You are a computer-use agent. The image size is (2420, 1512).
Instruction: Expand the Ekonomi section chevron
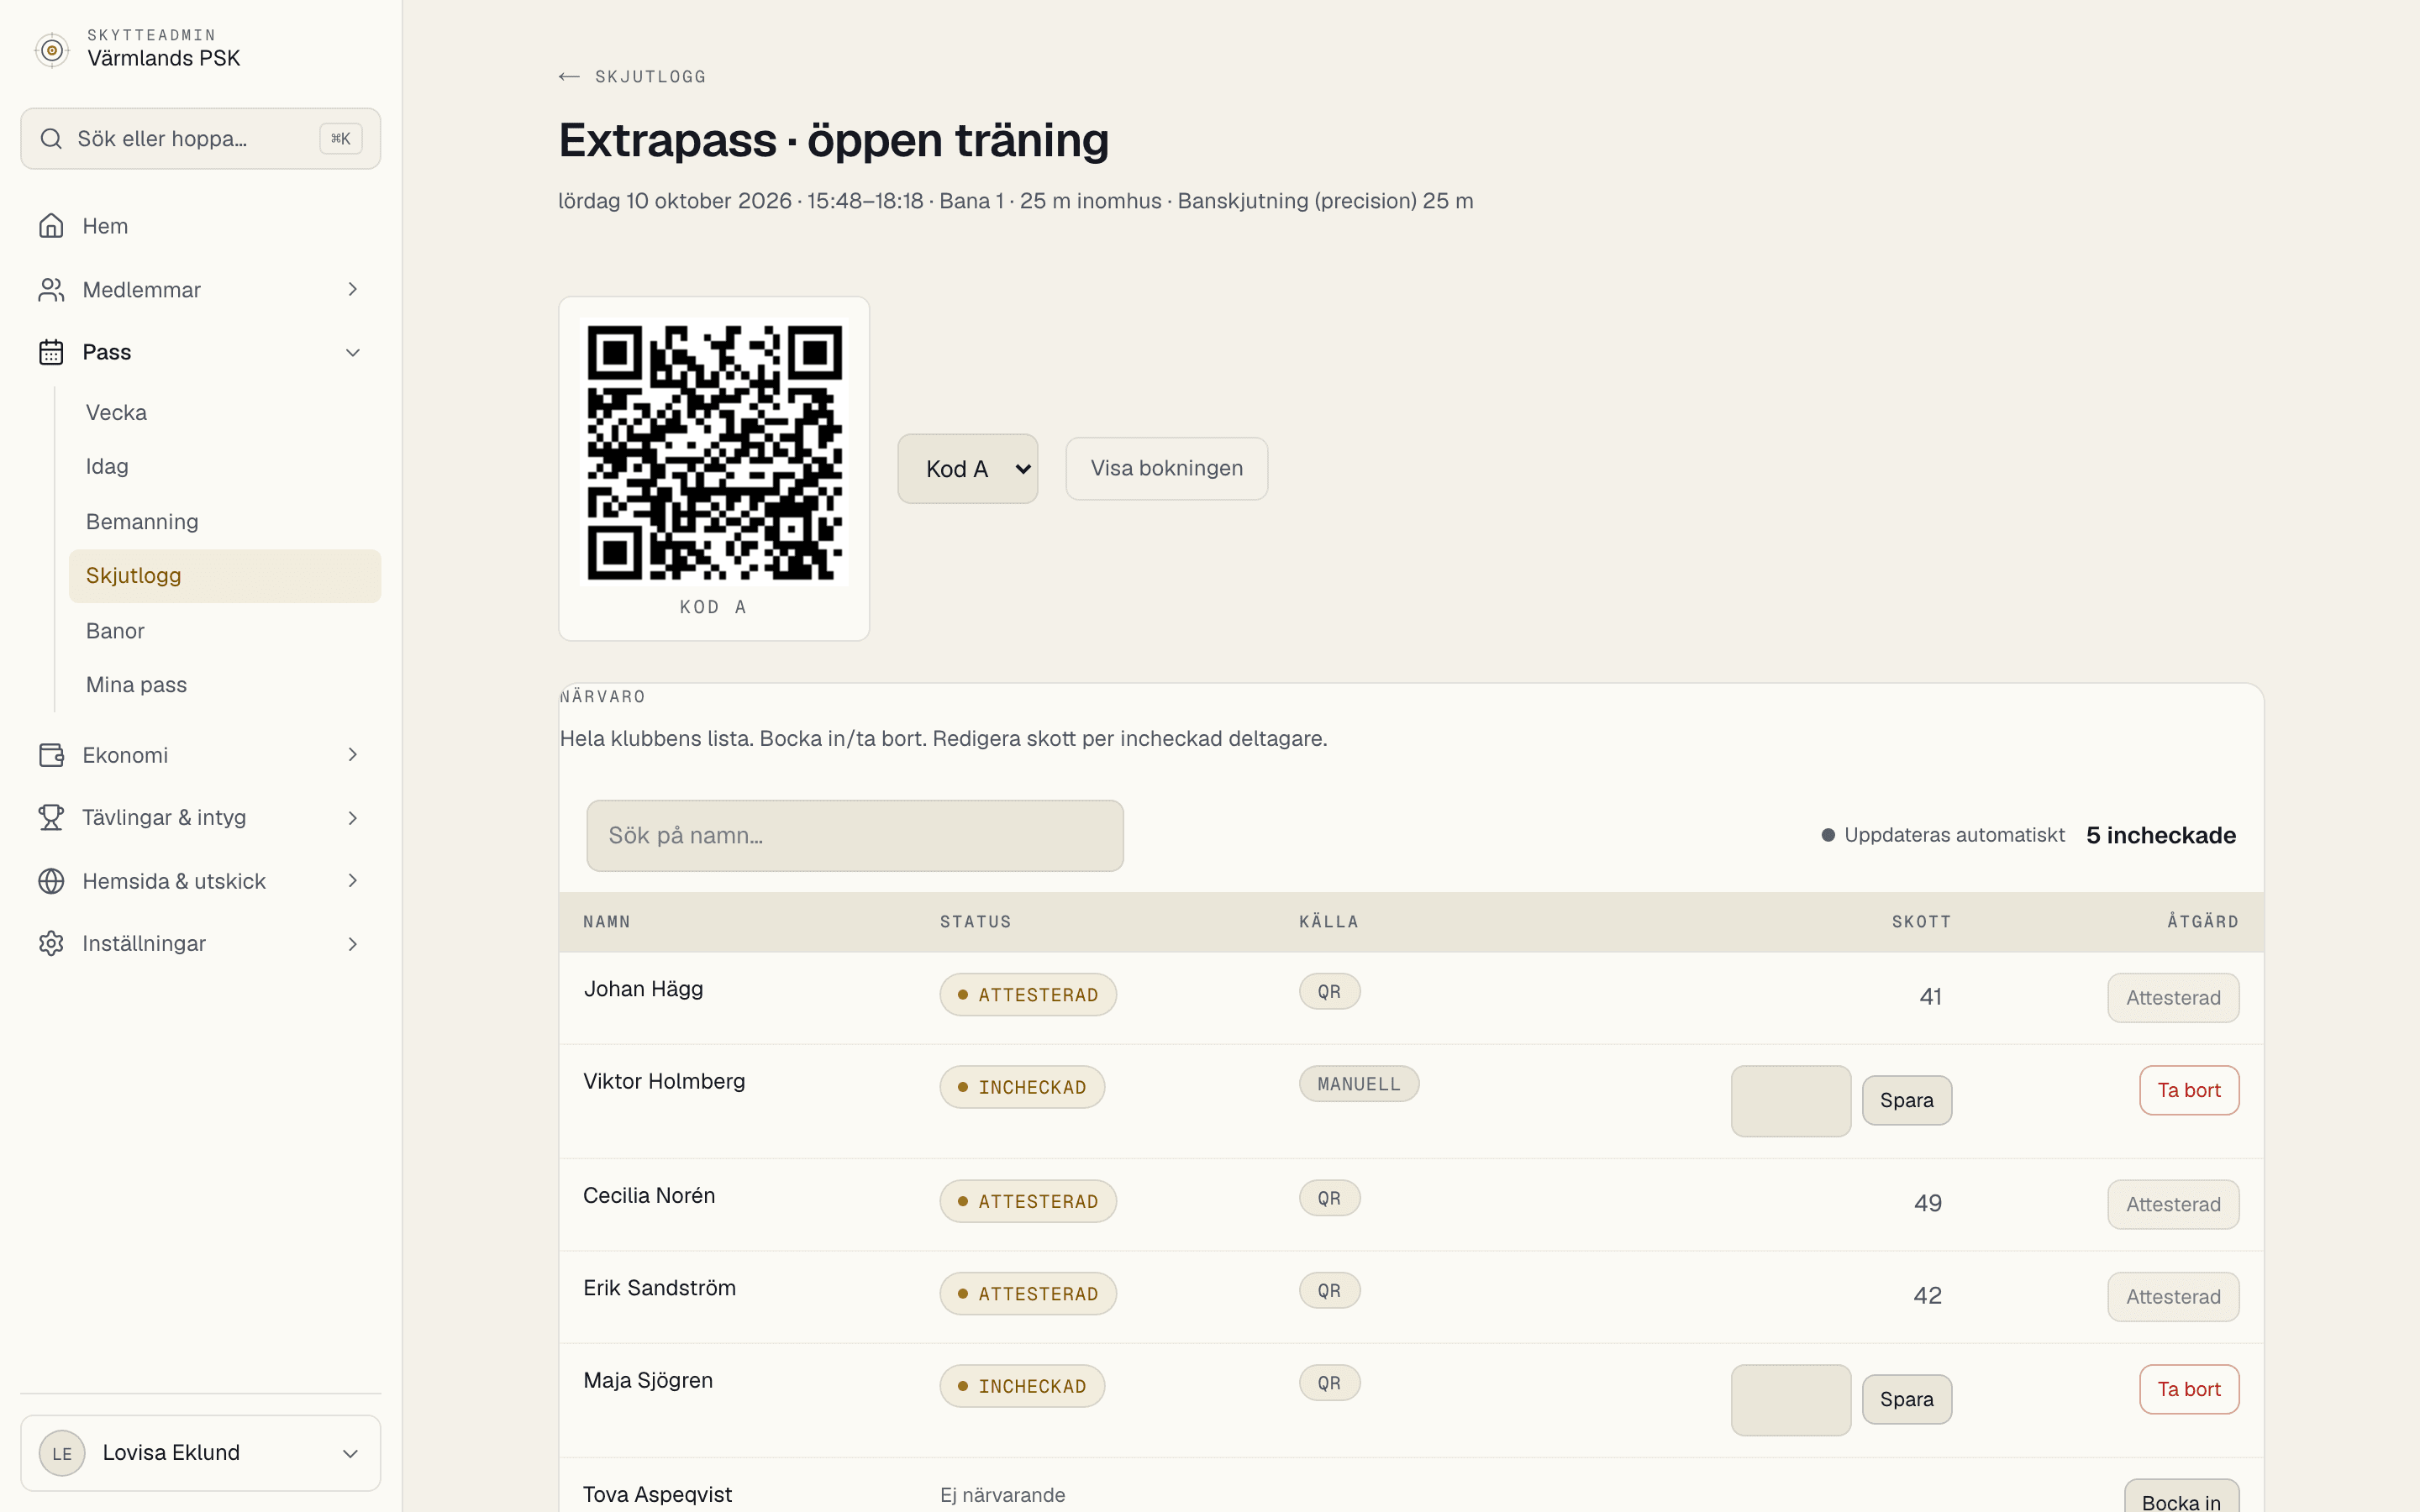pyautogui.click(x=353, y=755)
